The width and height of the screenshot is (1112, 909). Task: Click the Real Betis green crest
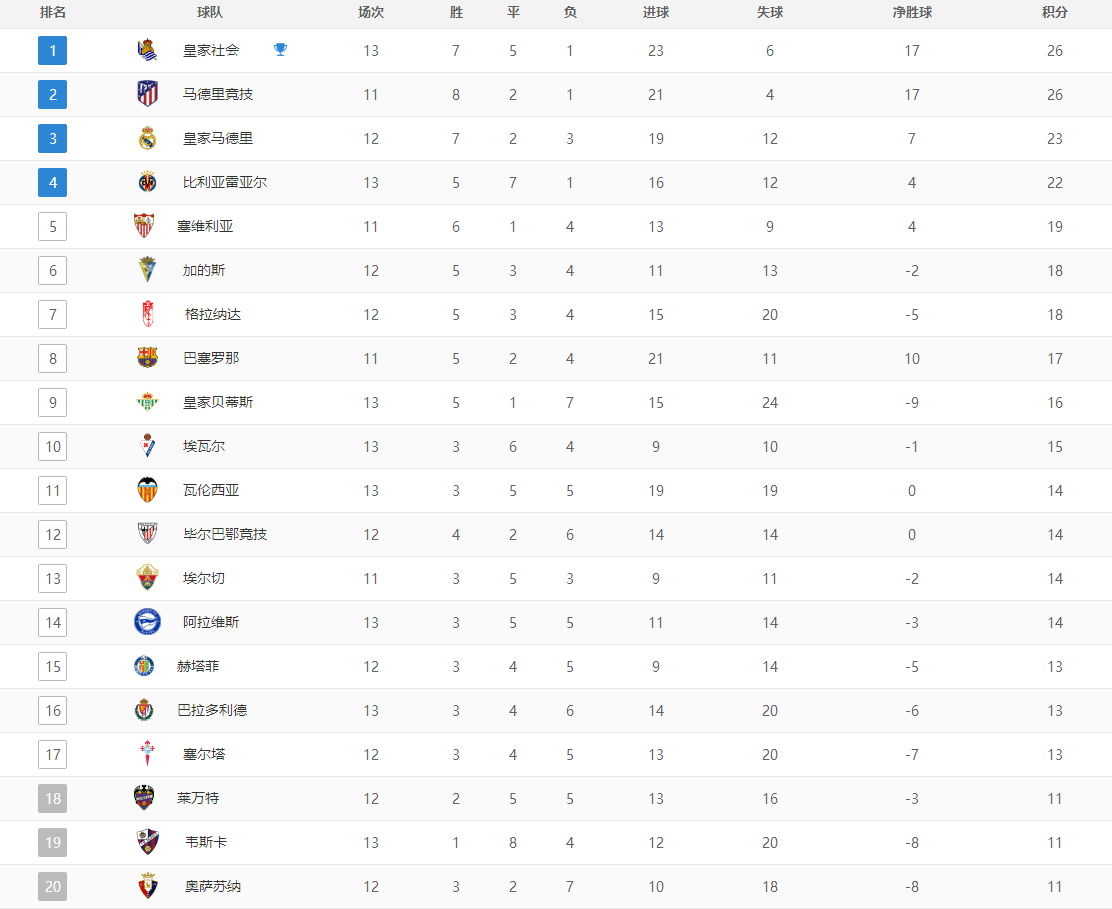pos(147,402)
